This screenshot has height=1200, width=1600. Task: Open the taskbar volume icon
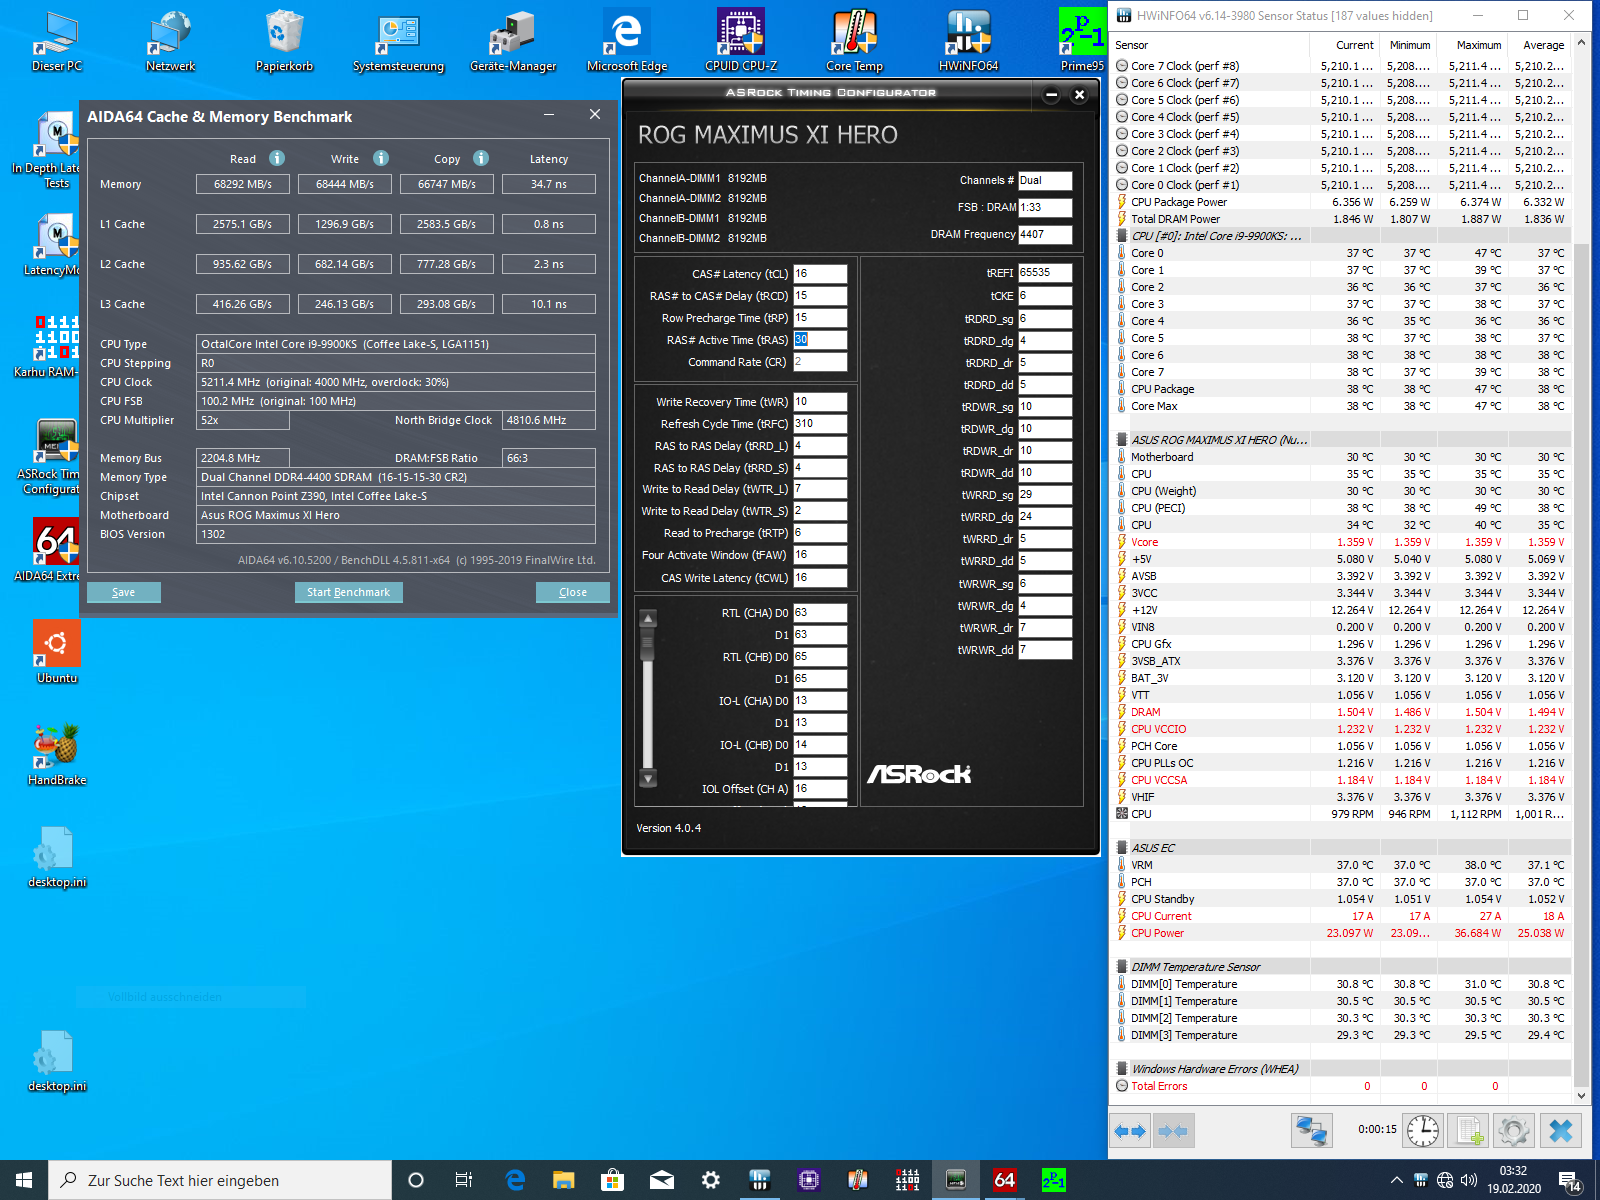[1469, 1180]
